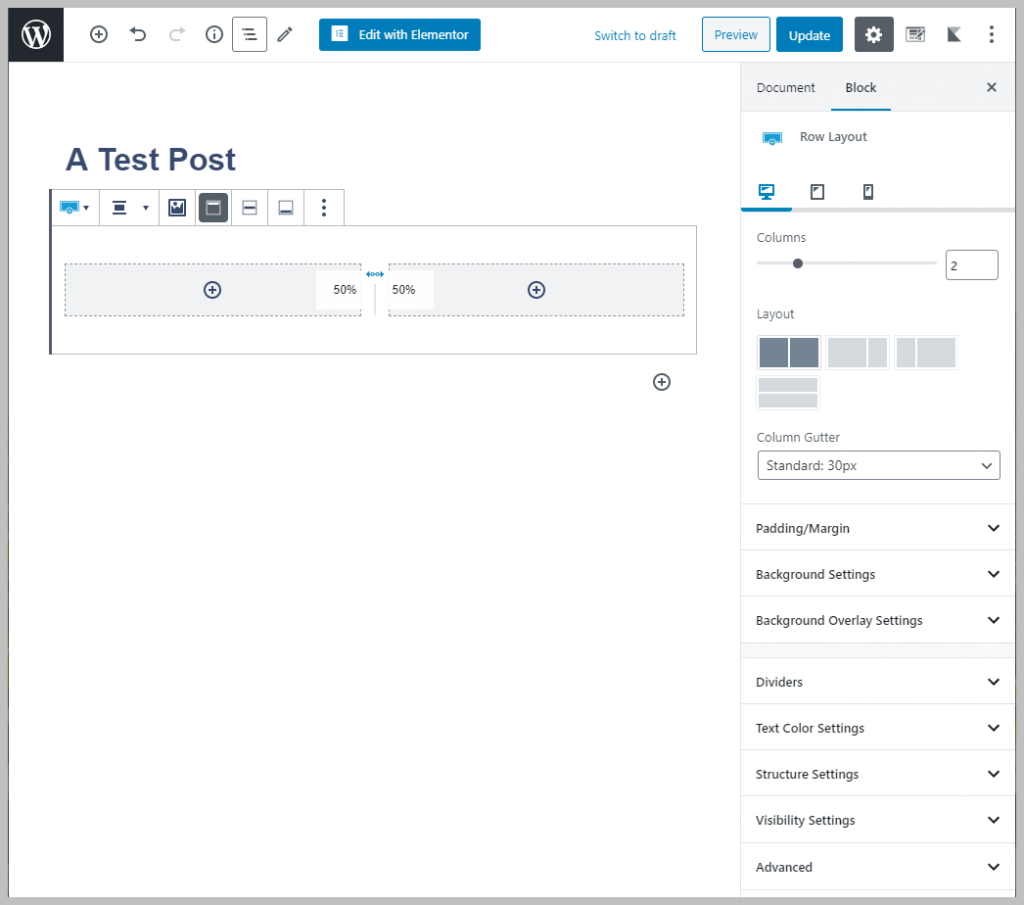Open the settings gear icon
The height and width of the screenshot is (905, 1024).
tap(874, 35)
